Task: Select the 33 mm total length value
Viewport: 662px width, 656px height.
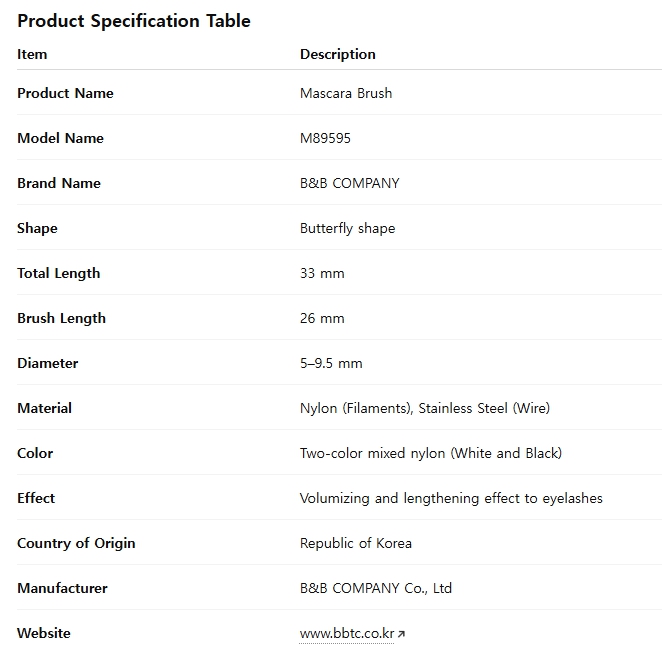Action: [x=322, y=273]
